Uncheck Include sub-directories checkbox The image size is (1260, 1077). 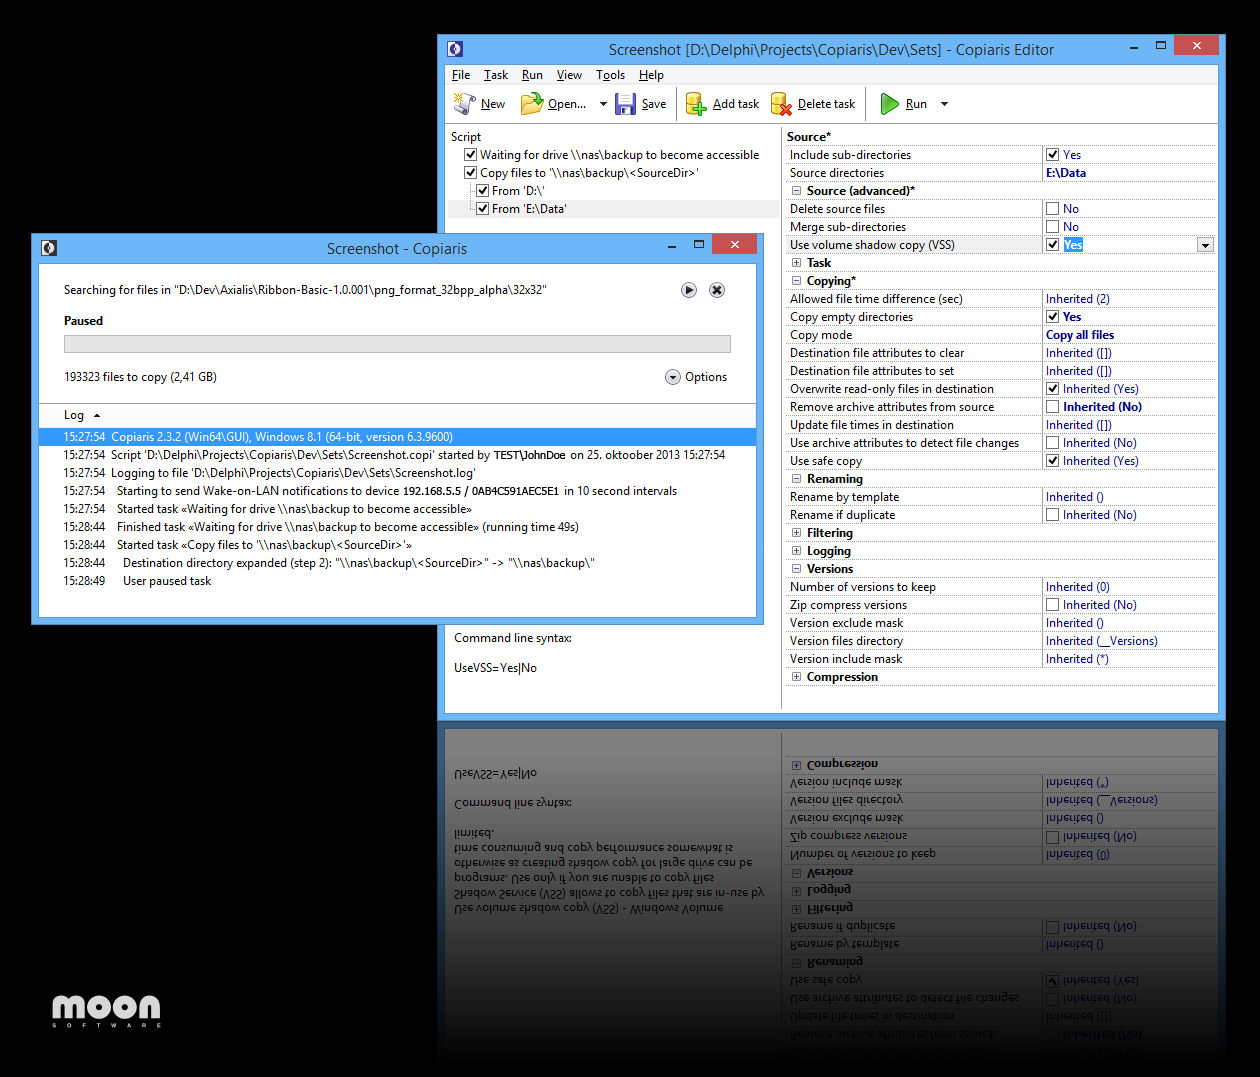coord(1052,155)
